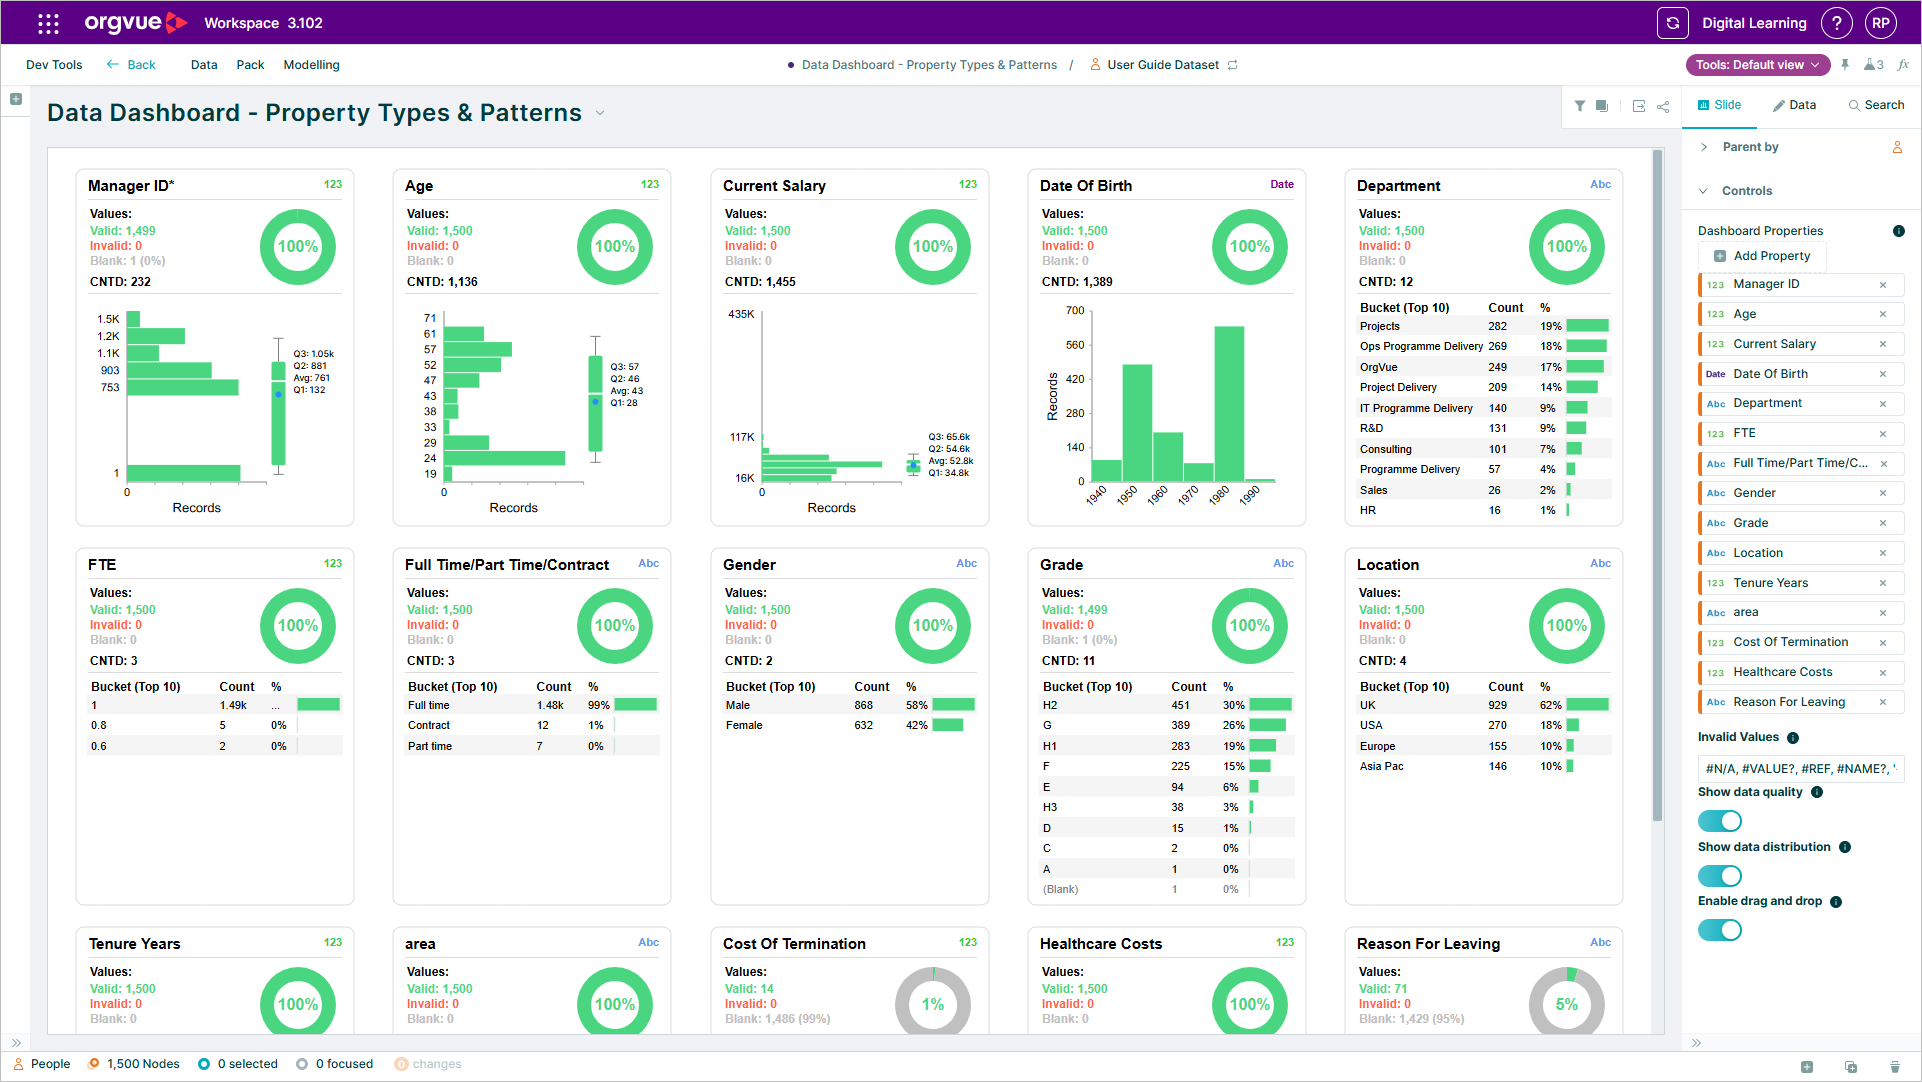
Task: Click the dashboard vertical scrollbar
Action: click(1657, 485)
